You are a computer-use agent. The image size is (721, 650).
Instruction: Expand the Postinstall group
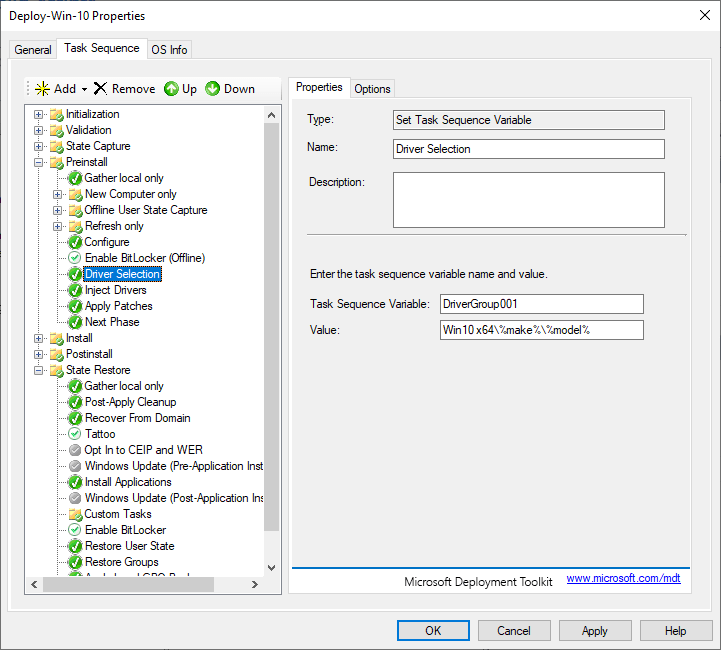(x=39, y=354)
